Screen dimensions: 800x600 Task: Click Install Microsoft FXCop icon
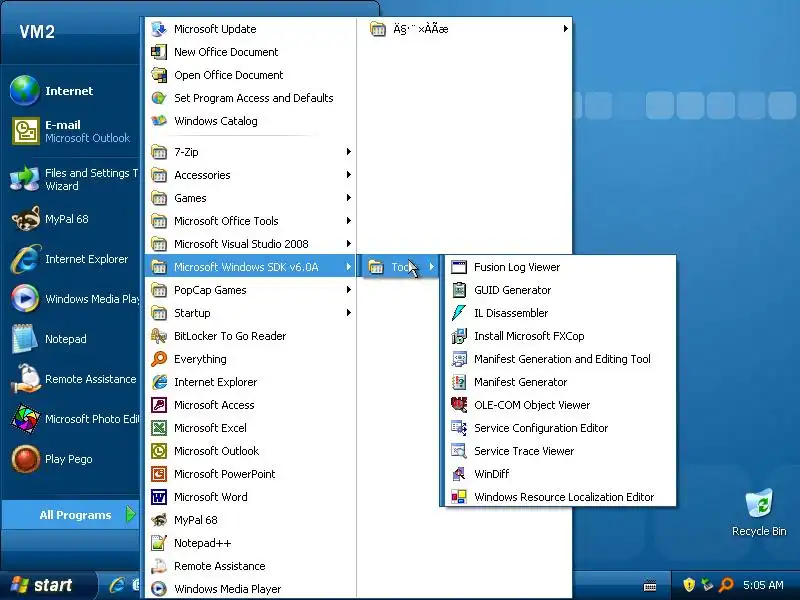(x=459, y=336)
